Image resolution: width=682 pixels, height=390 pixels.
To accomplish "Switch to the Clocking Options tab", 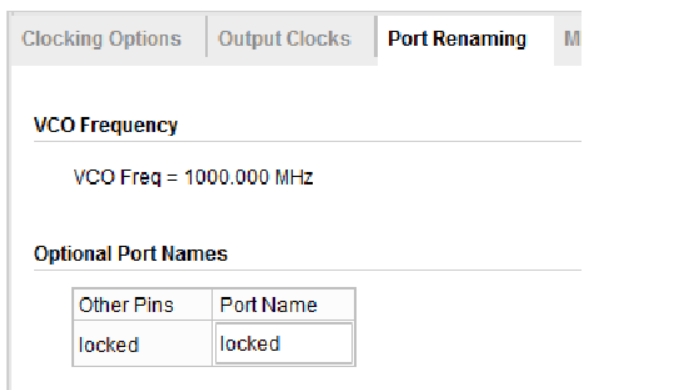I will [101, 39].
